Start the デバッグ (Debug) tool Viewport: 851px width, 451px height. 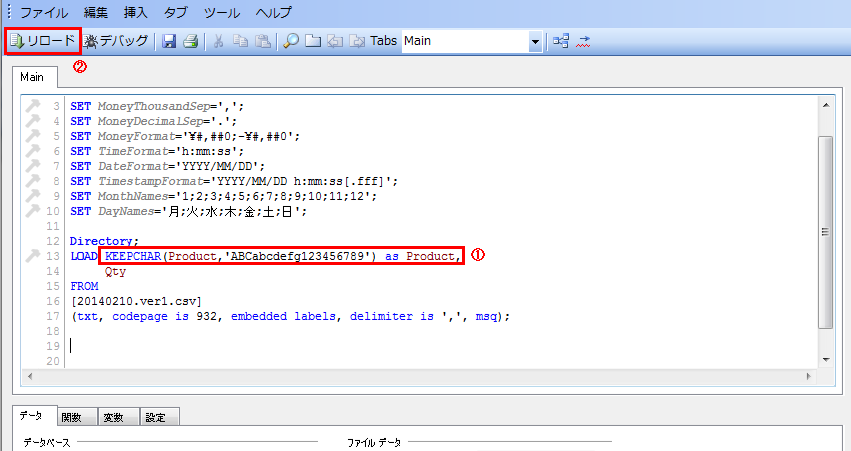[x=116, y=41]
